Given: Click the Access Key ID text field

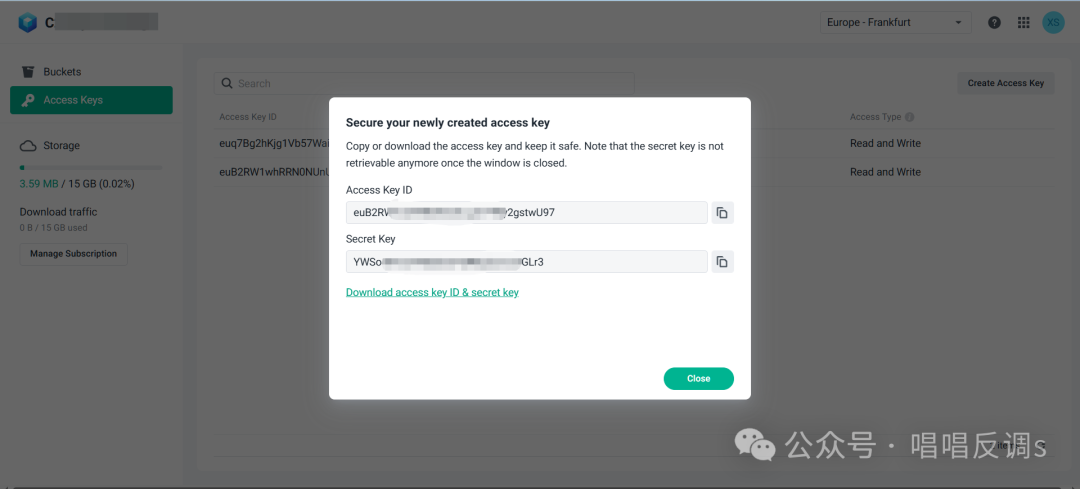Looking at the screenshot, I should coord(526,212).
